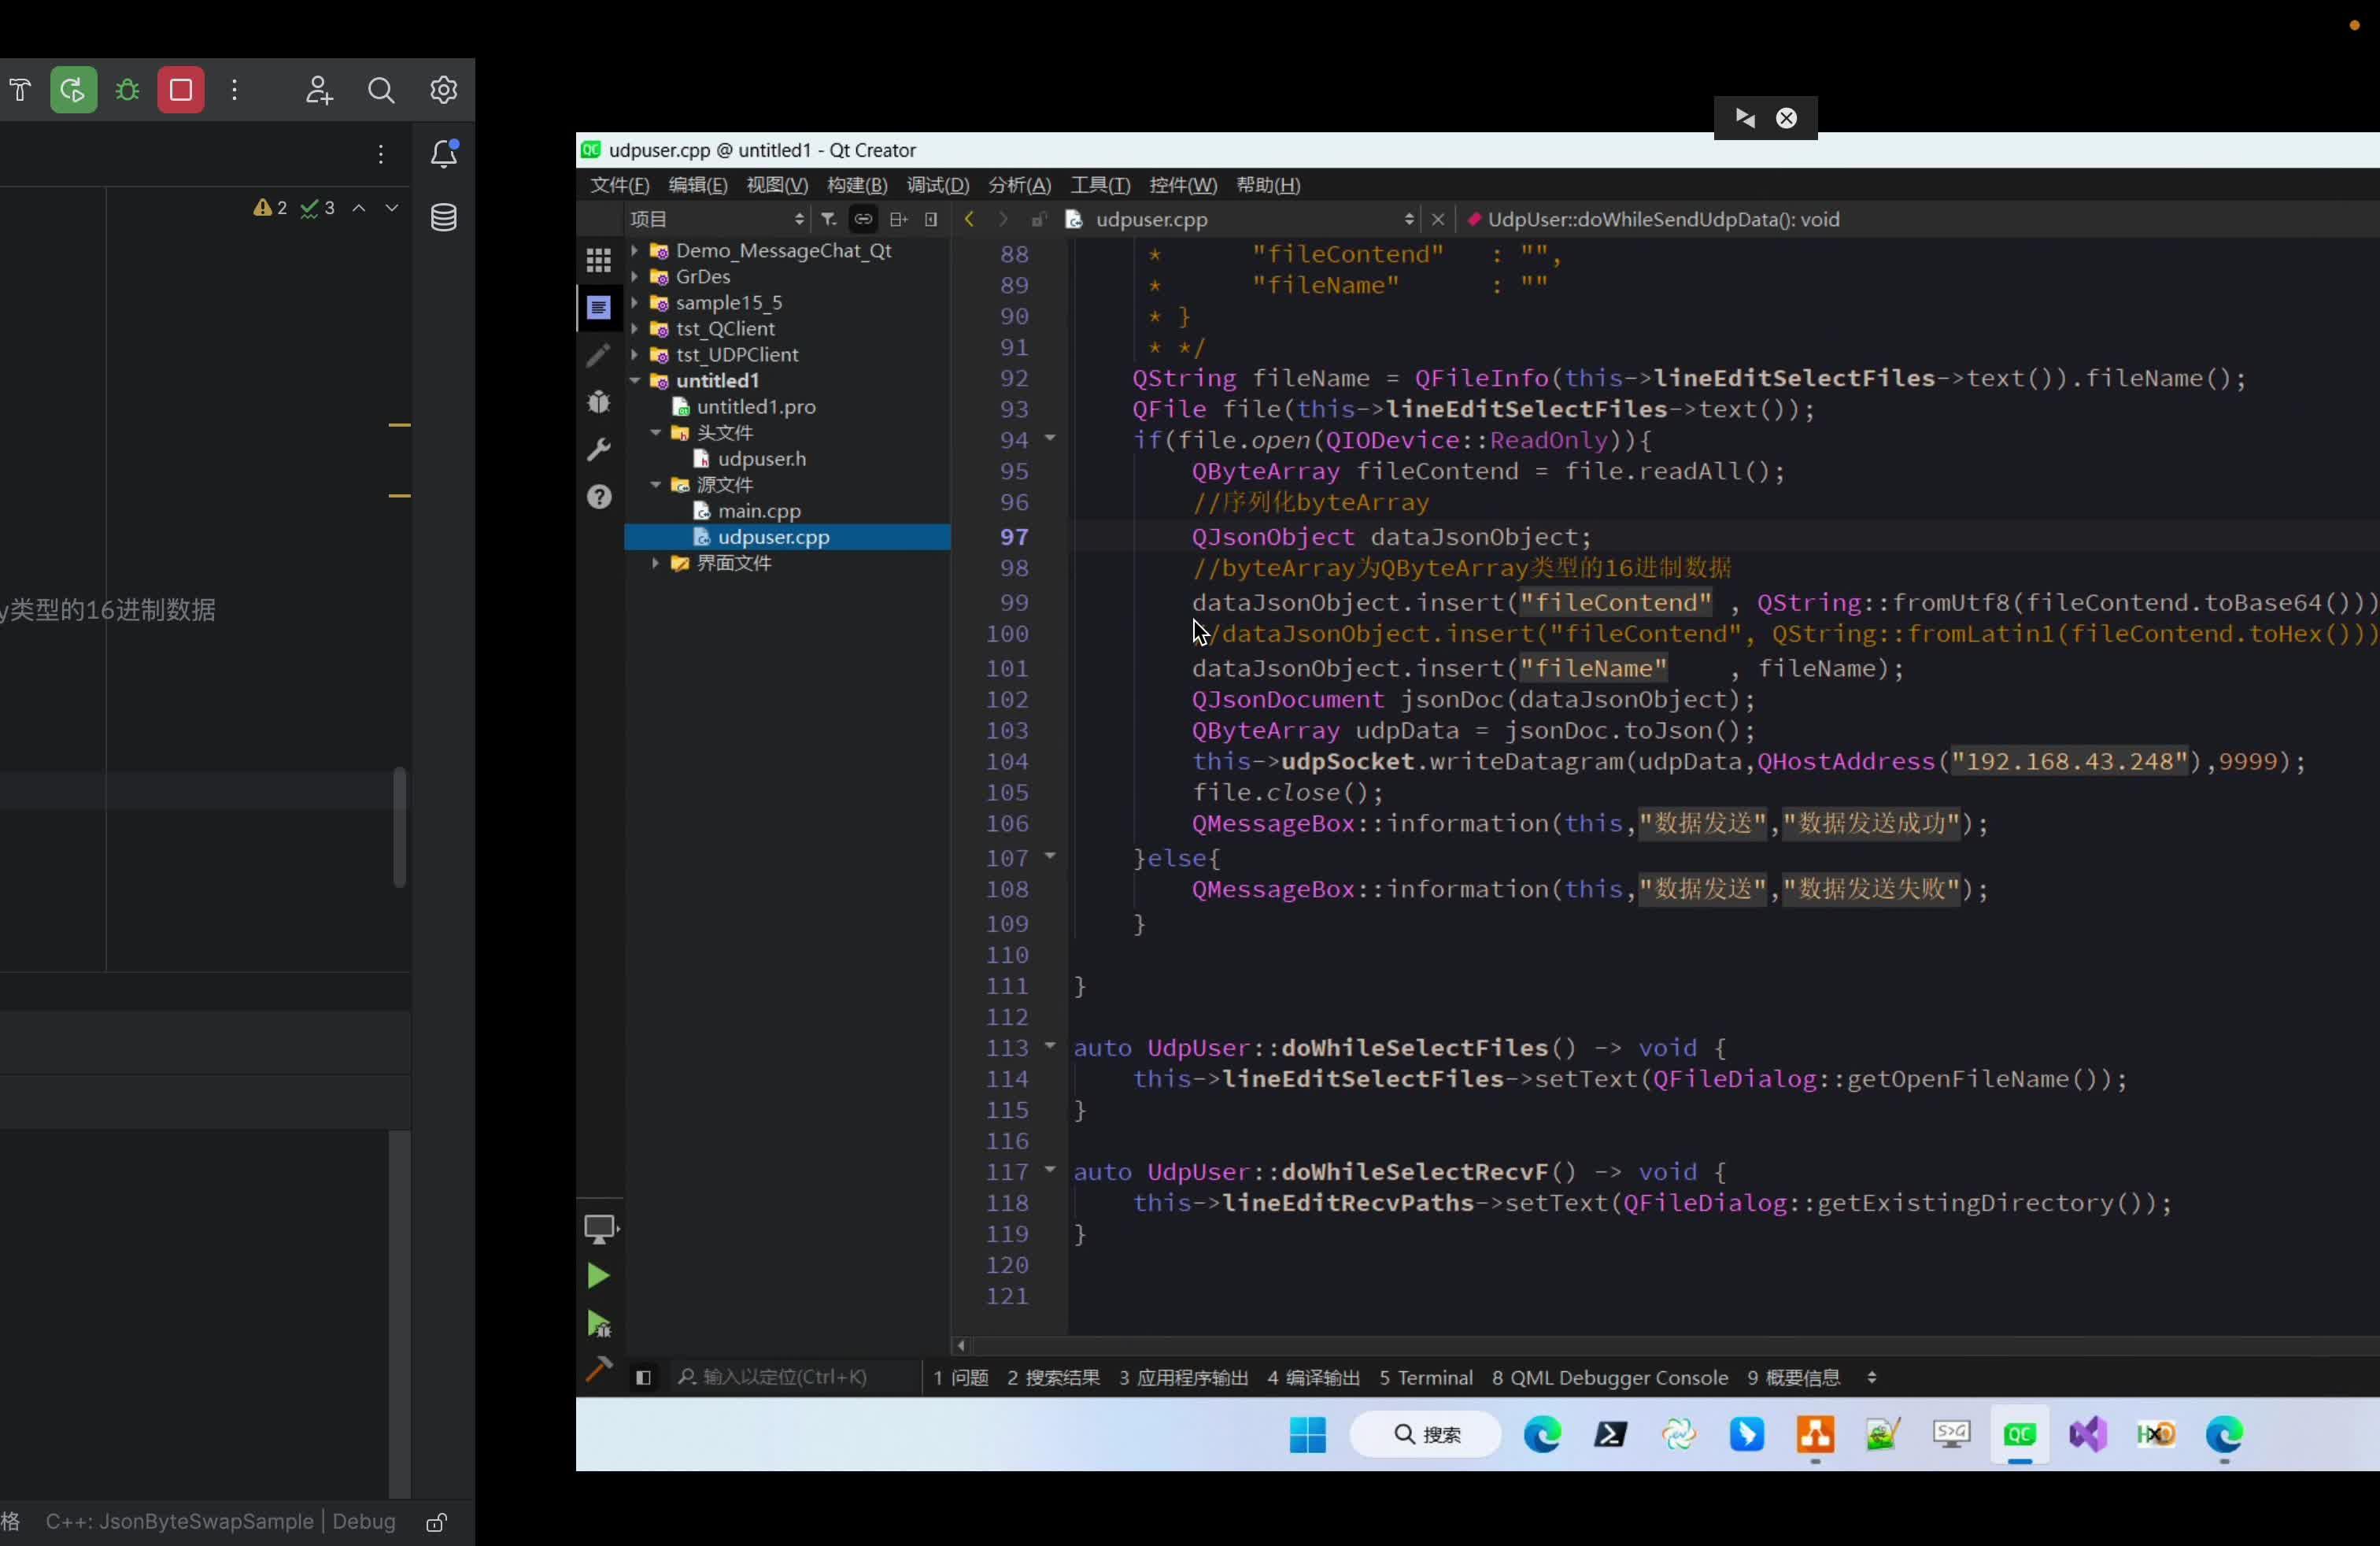
Task: Open the 编辑(E) menu
Action: click(x=698, y=185)
